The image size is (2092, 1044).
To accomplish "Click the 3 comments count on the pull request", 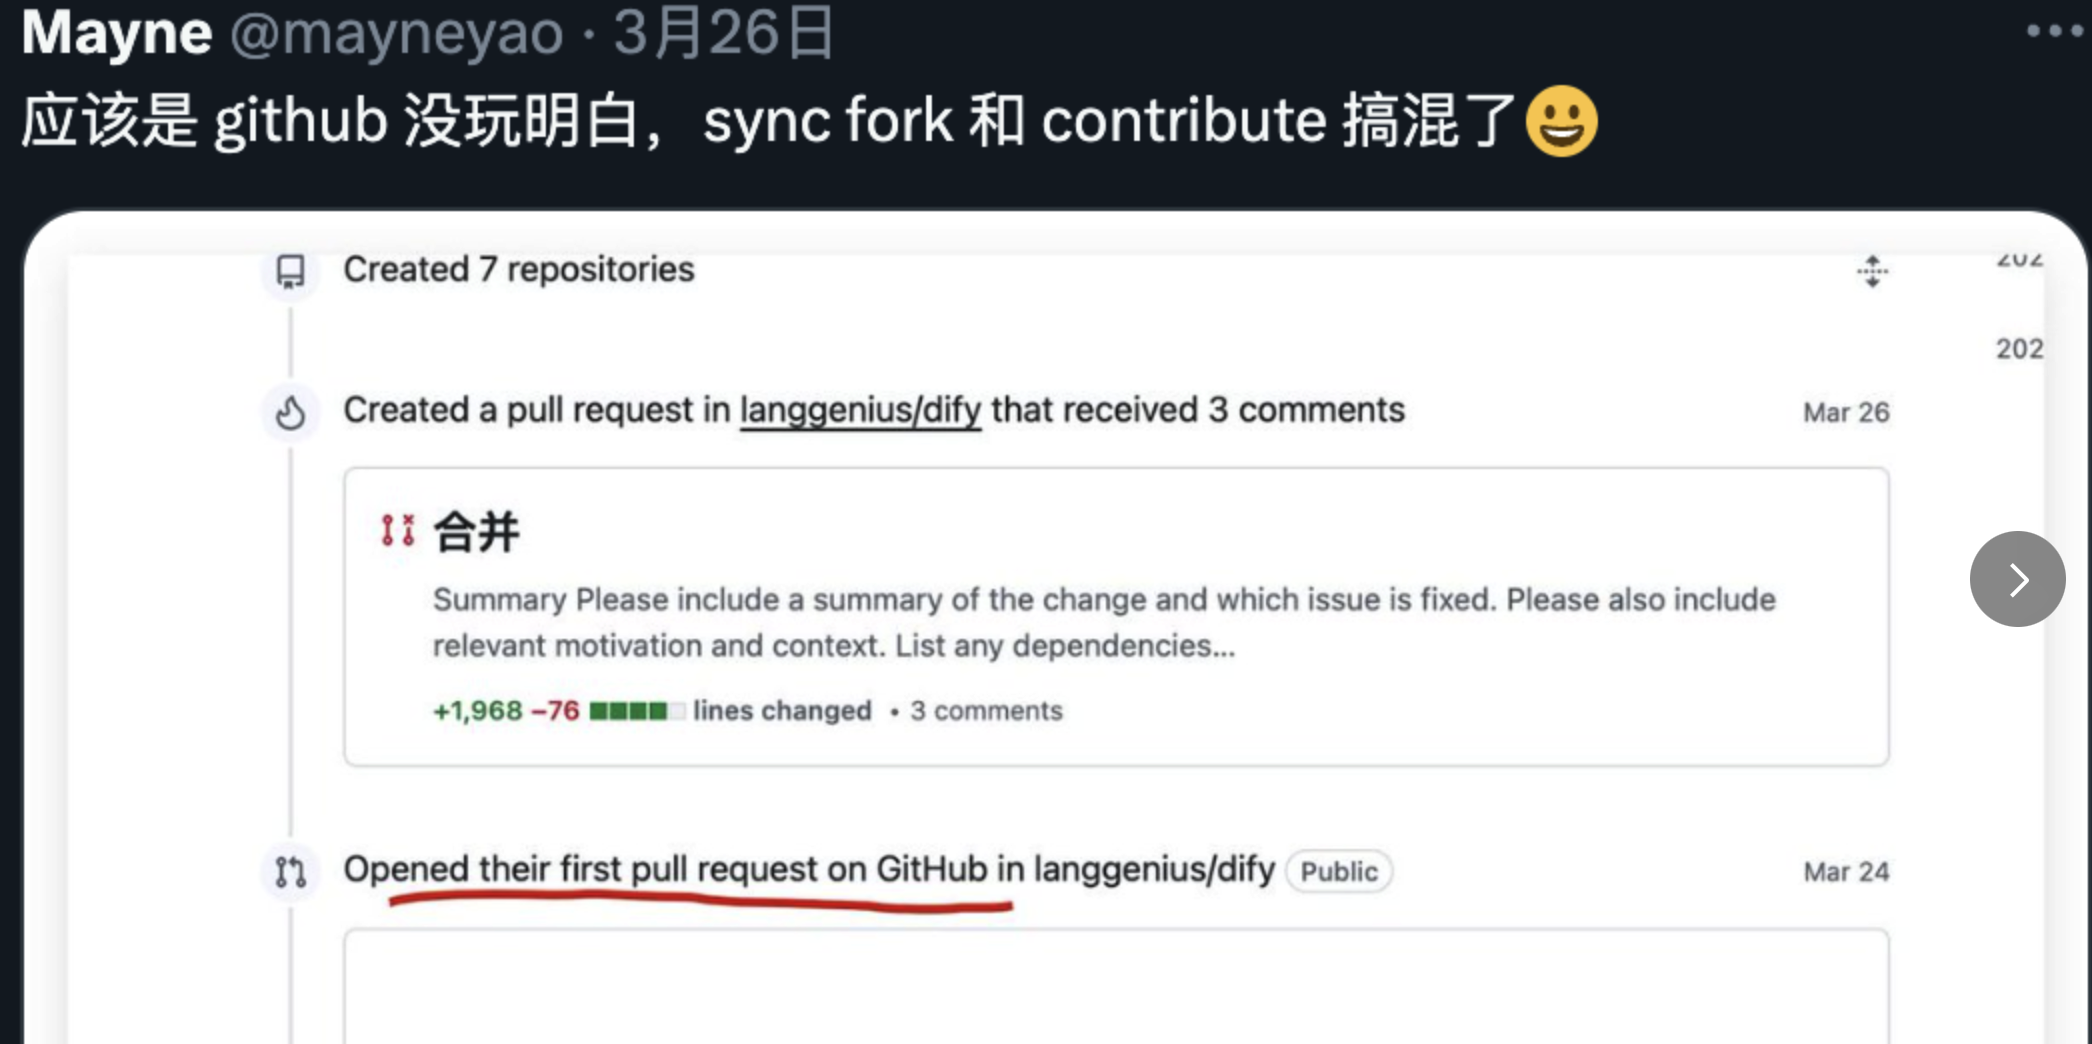I will tap(986, 711).
